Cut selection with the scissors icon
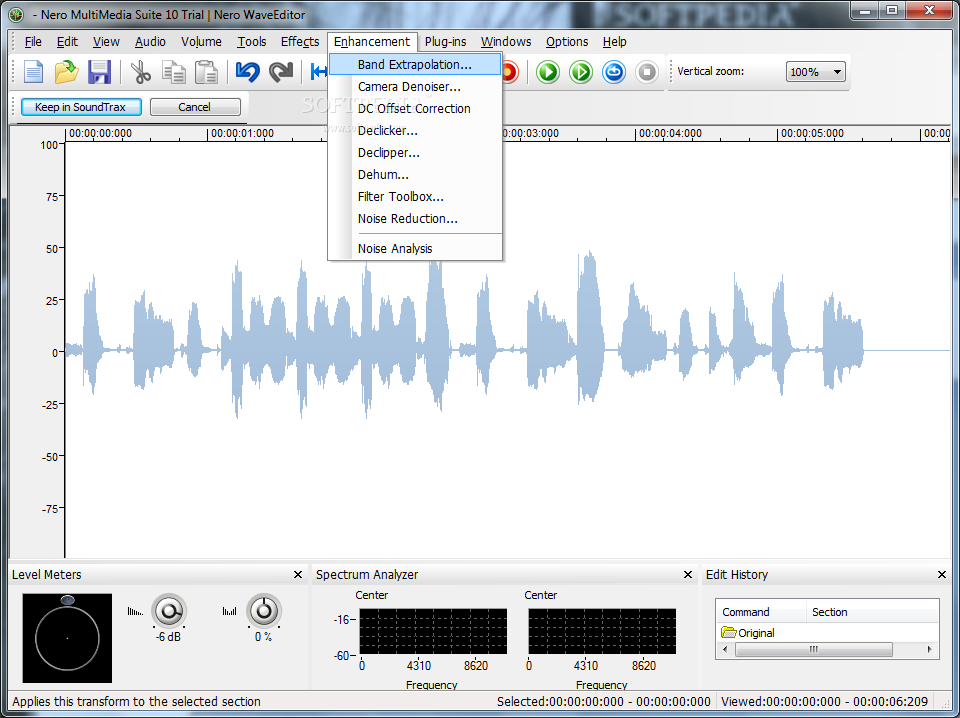960x718 pixels. point(141,72)
